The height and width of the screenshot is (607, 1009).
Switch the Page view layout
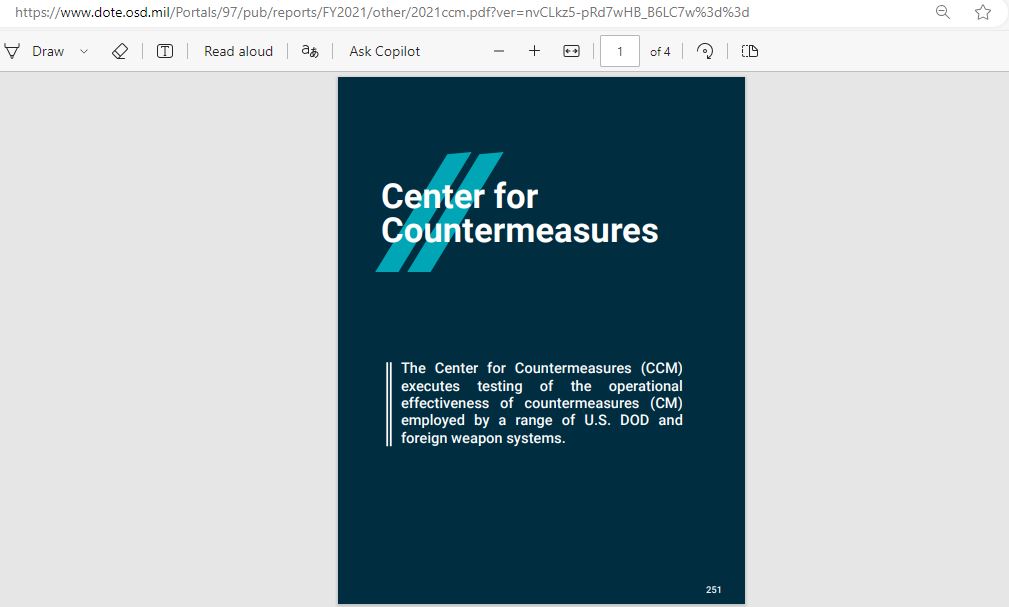pos(750,51)
